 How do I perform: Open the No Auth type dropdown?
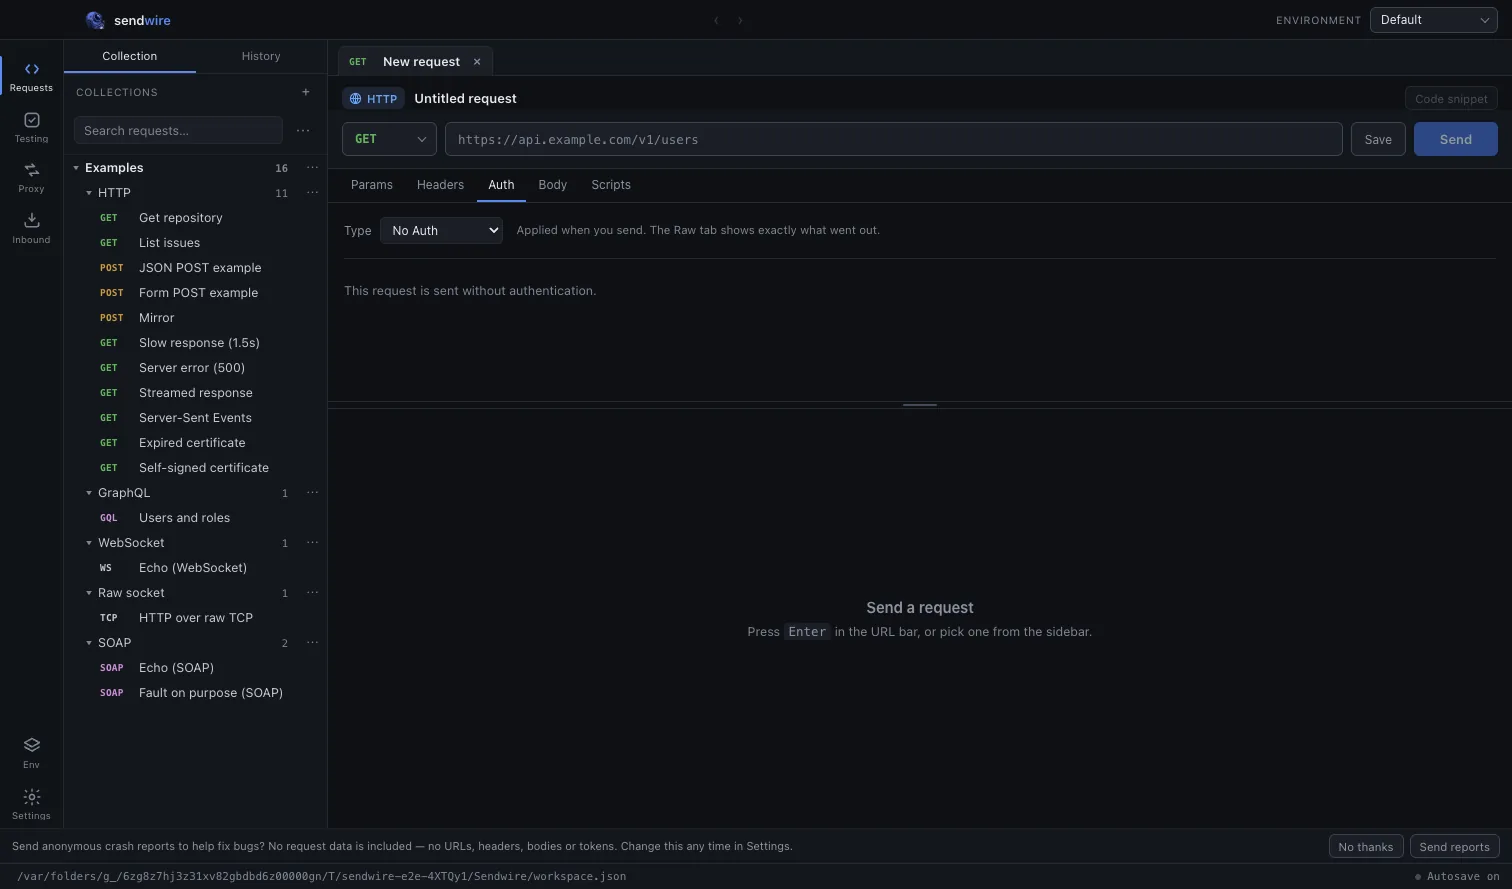tap(441, 231)
